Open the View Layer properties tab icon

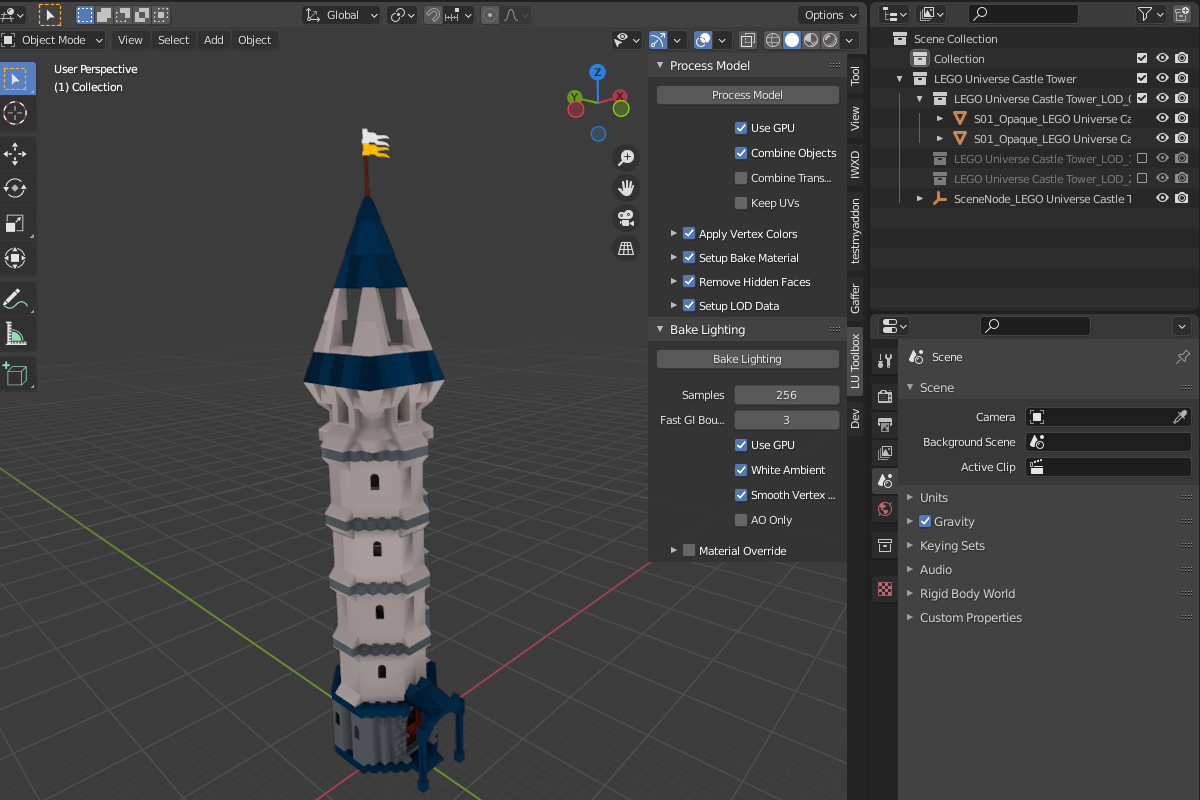tap(884, 453)
